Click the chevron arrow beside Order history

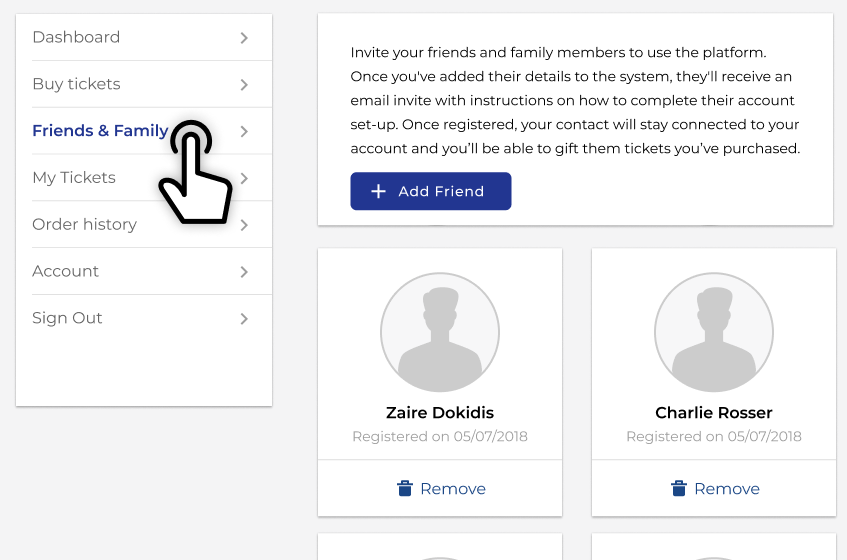[x=244, y=225]
